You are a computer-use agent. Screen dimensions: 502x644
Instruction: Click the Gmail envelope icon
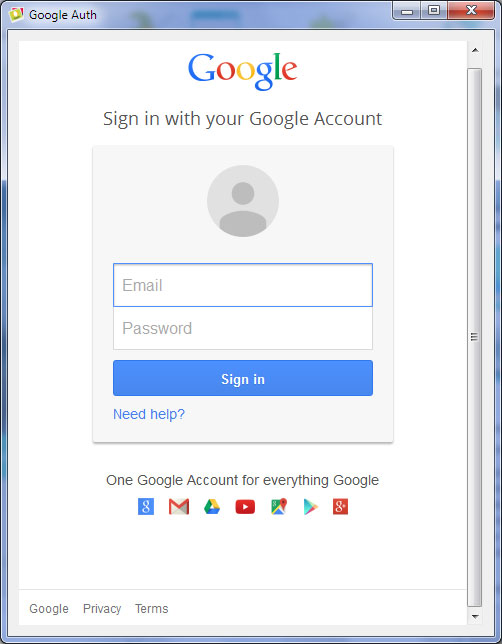tap(179, 506)
